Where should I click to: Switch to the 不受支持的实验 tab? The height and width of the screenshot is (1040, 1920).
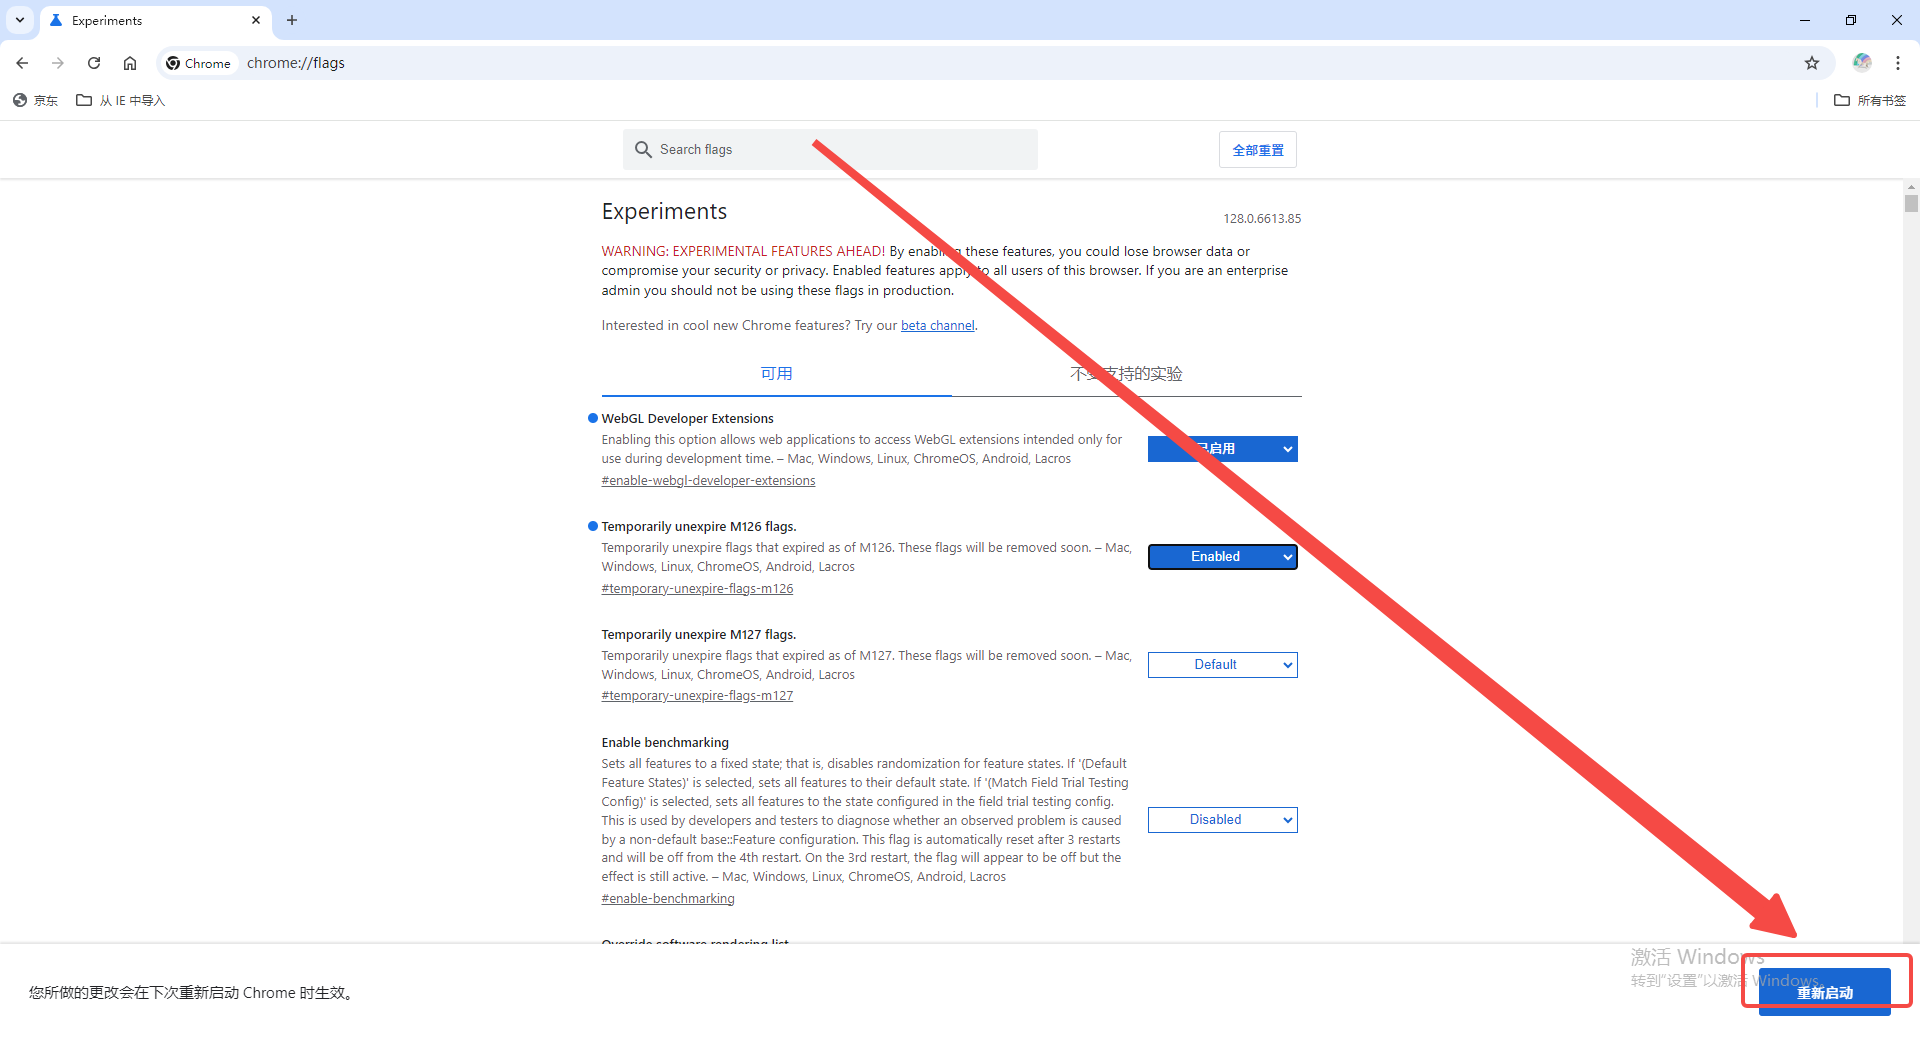pyautogui.click(x=1126, y=373)
